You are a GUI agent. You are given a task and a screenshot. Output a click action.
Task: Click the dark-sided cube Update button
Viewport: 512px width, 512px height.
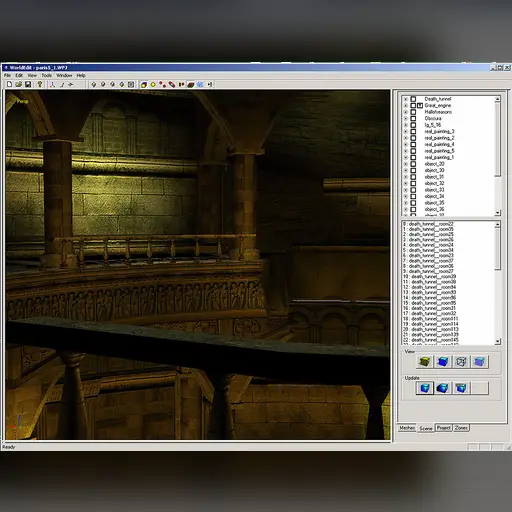(443, 388)
